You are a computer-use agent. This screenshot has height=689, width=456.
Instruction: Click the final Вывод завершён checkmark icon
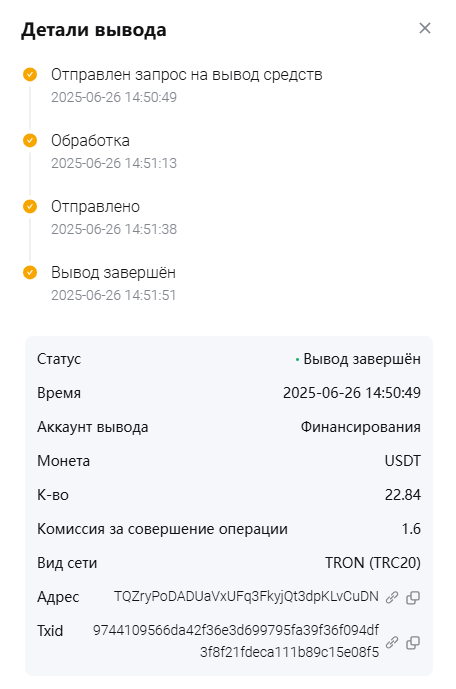click(30, 272)
